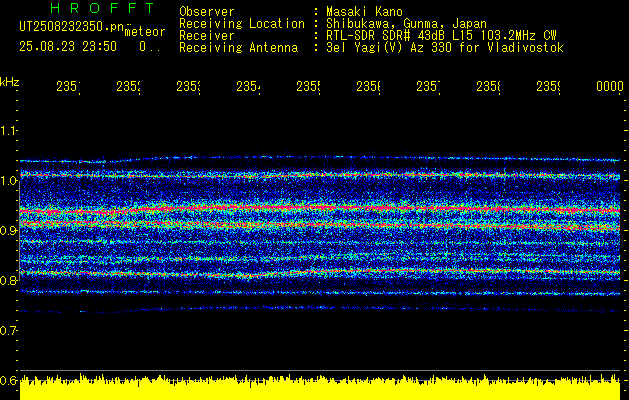Click the 2352 time axis label
Screen dimensions: 629x400
coord(128,86)
